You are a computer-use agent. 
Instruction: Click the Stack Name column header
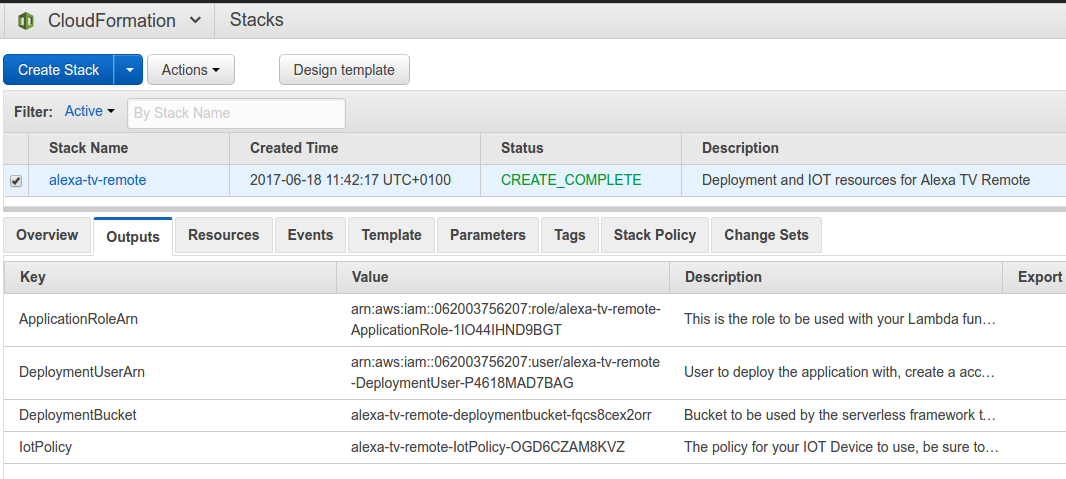pyautogui.click(x=88, y=148)
